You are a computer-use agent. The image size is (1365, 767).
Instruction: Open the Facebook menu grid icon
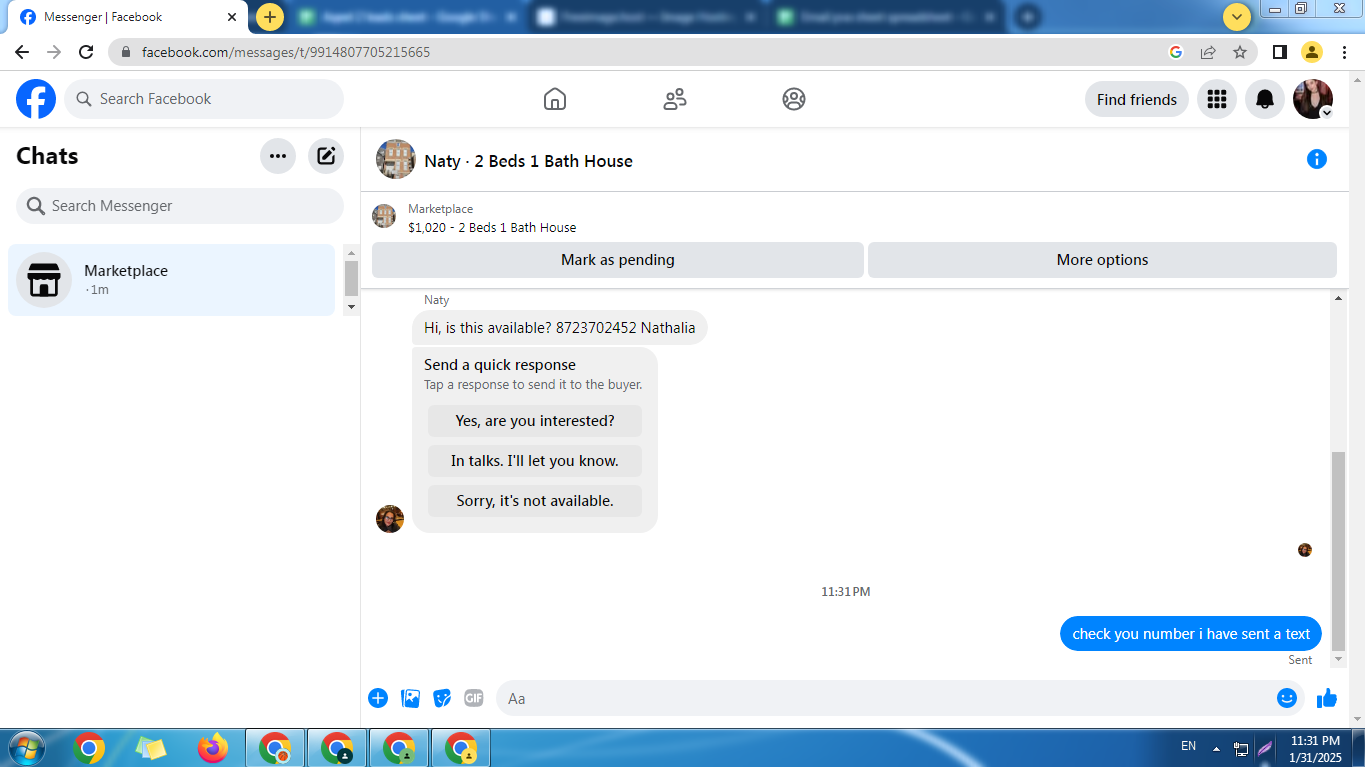[x=1217, y=99]
